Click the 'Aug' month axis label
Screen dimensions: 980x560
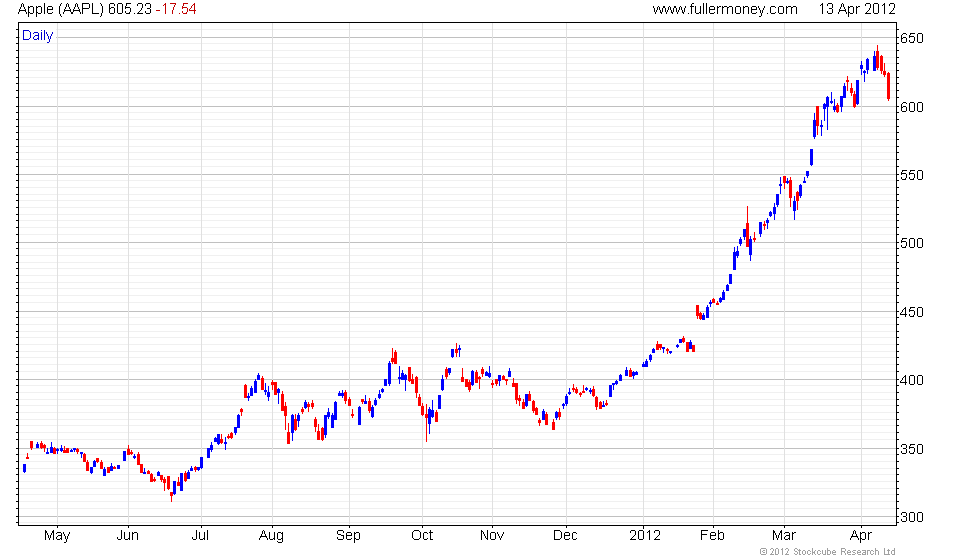click(x=271, y=536)
